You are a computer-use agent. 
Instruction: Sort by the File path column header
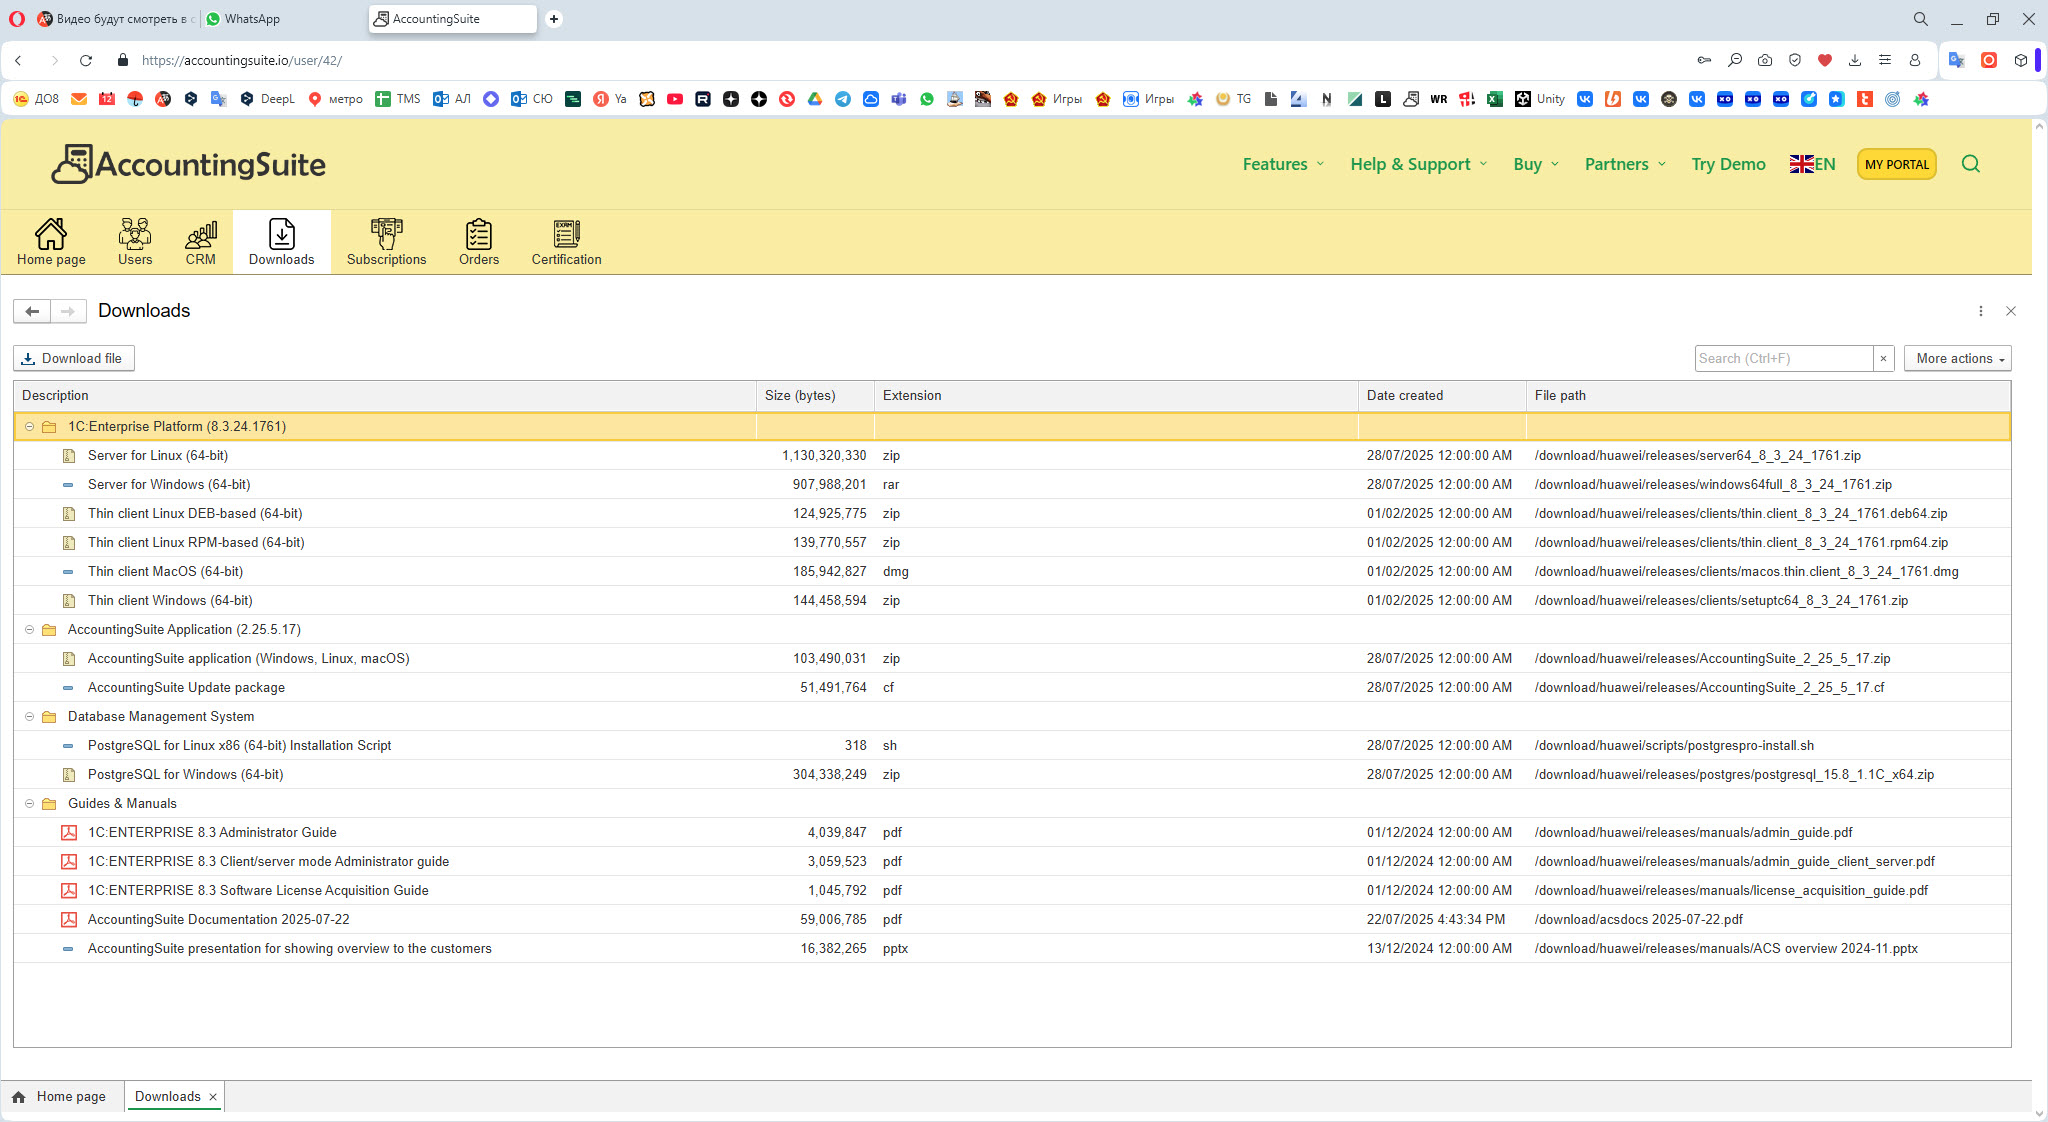[1768, 396]
